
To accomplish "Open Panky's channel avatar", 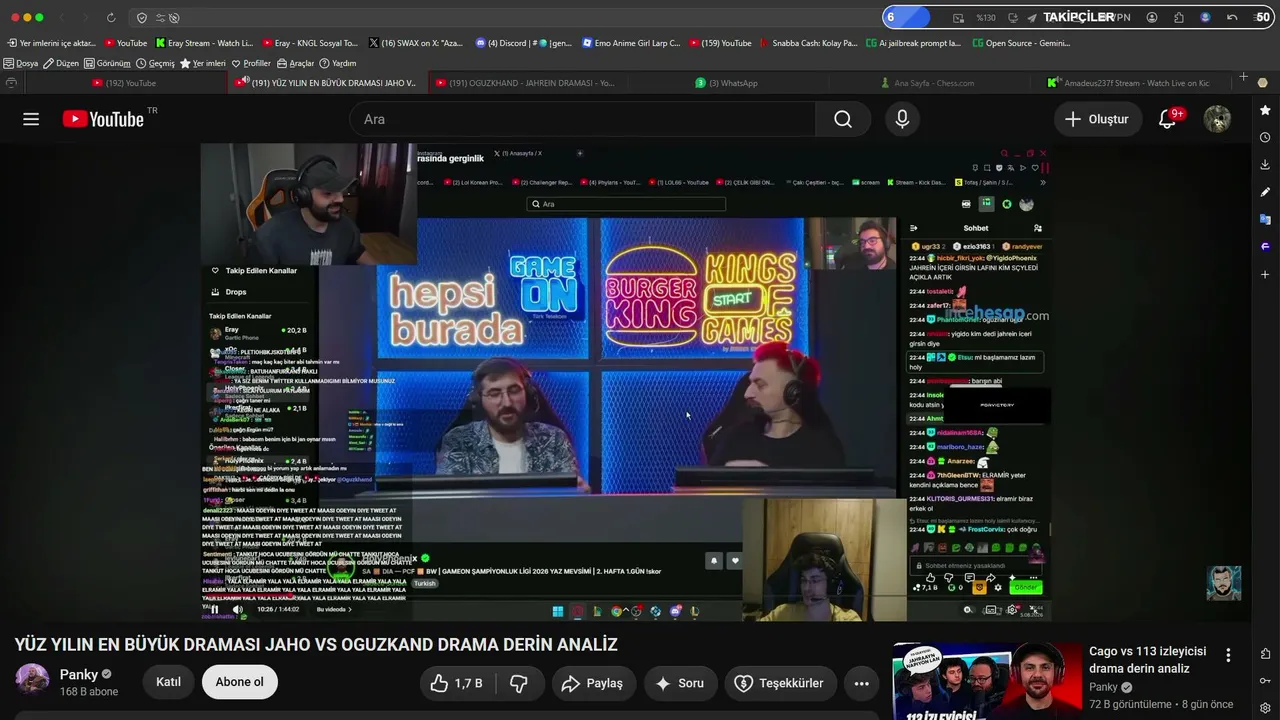I will pos(32,679).
